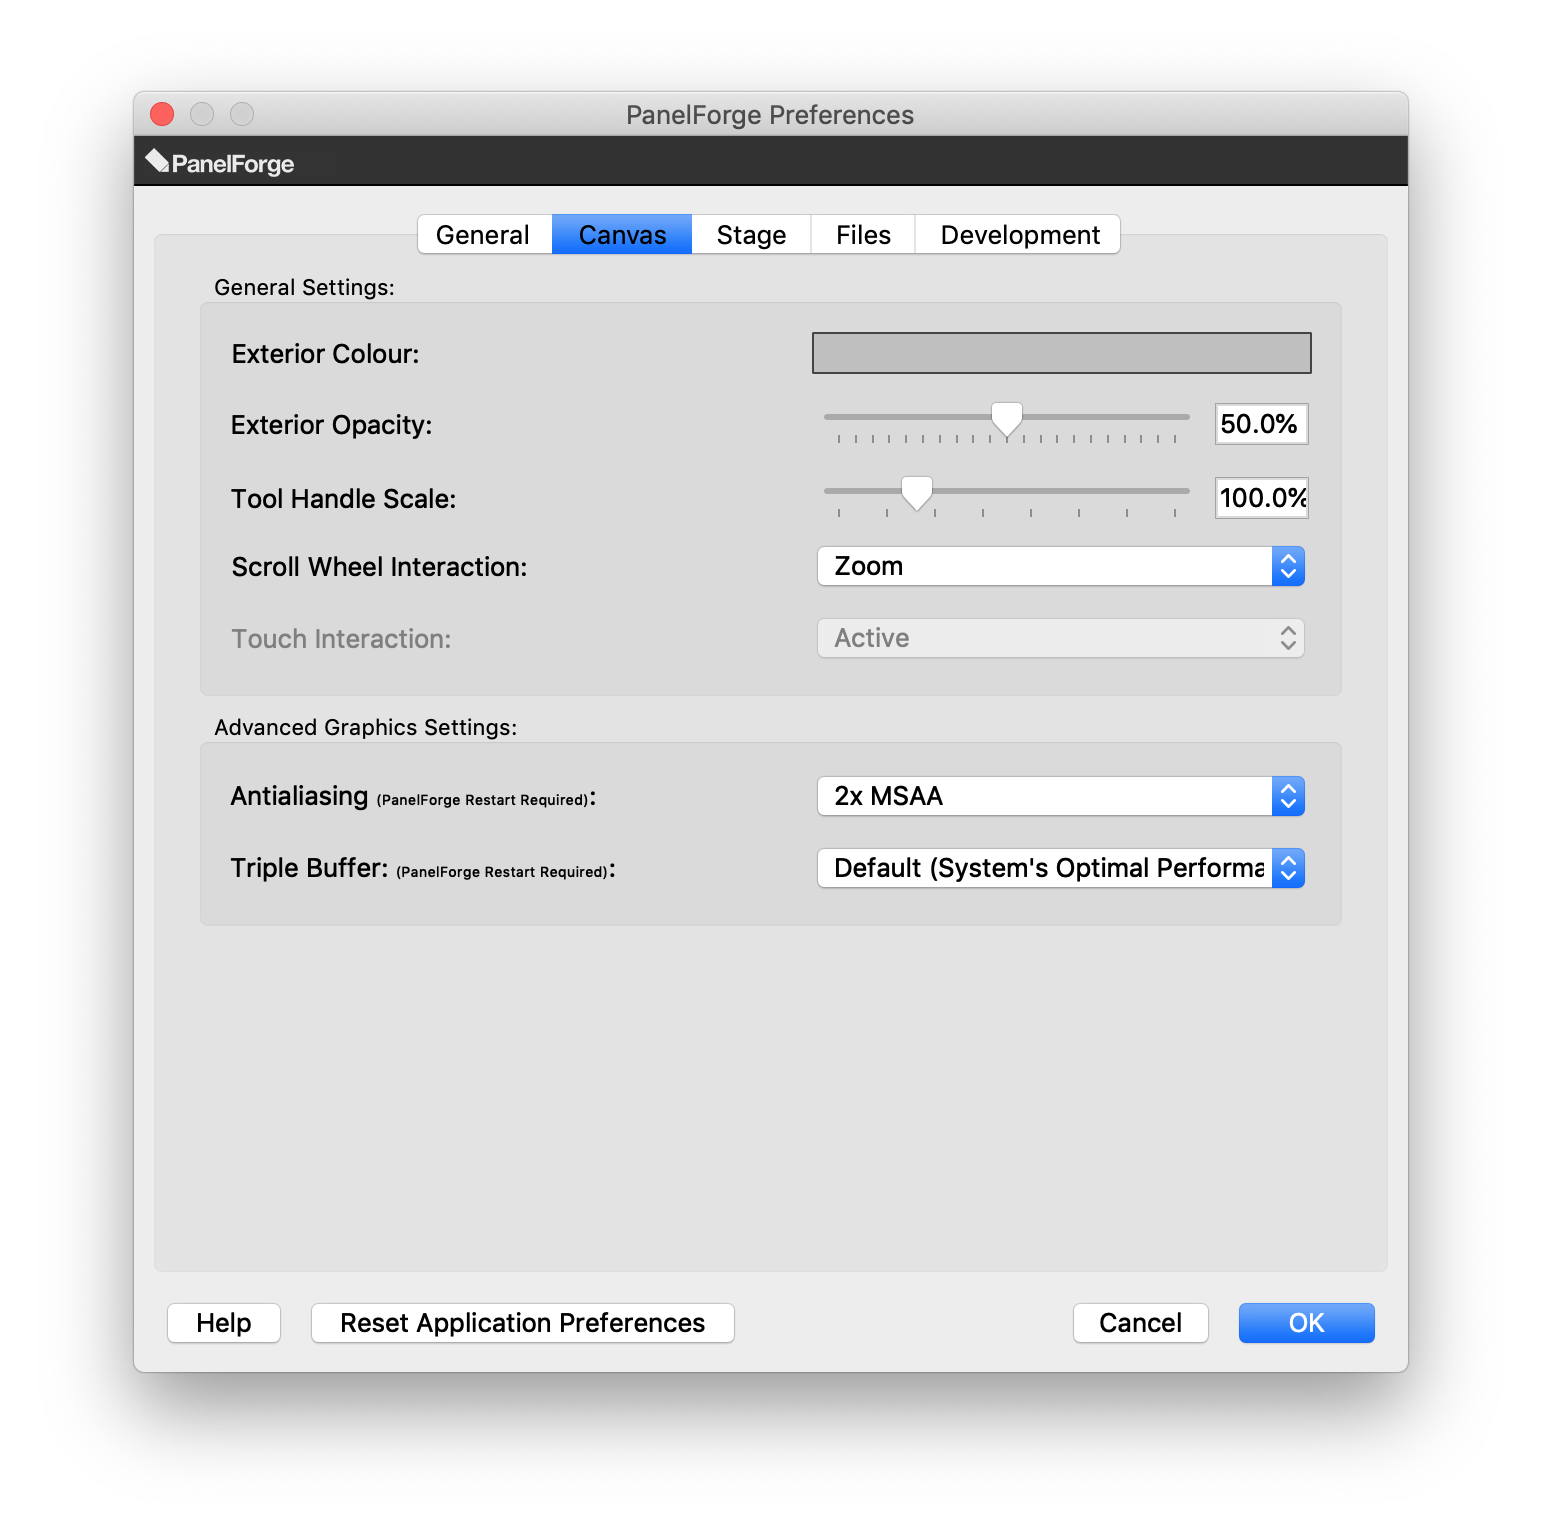
Task: Click the Exterior Colour swatch
Action: pos(1061,353)
